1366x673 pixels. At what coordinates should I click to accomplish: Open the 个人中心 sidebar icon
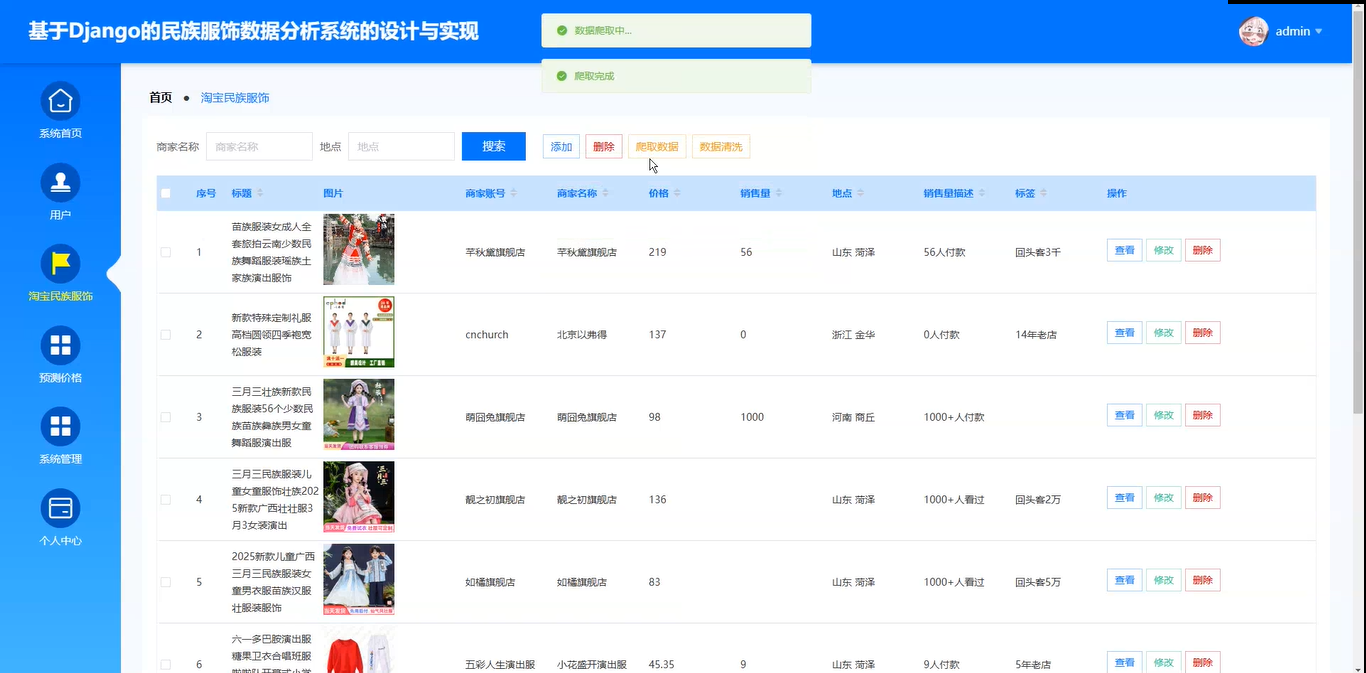coord(60,509)
